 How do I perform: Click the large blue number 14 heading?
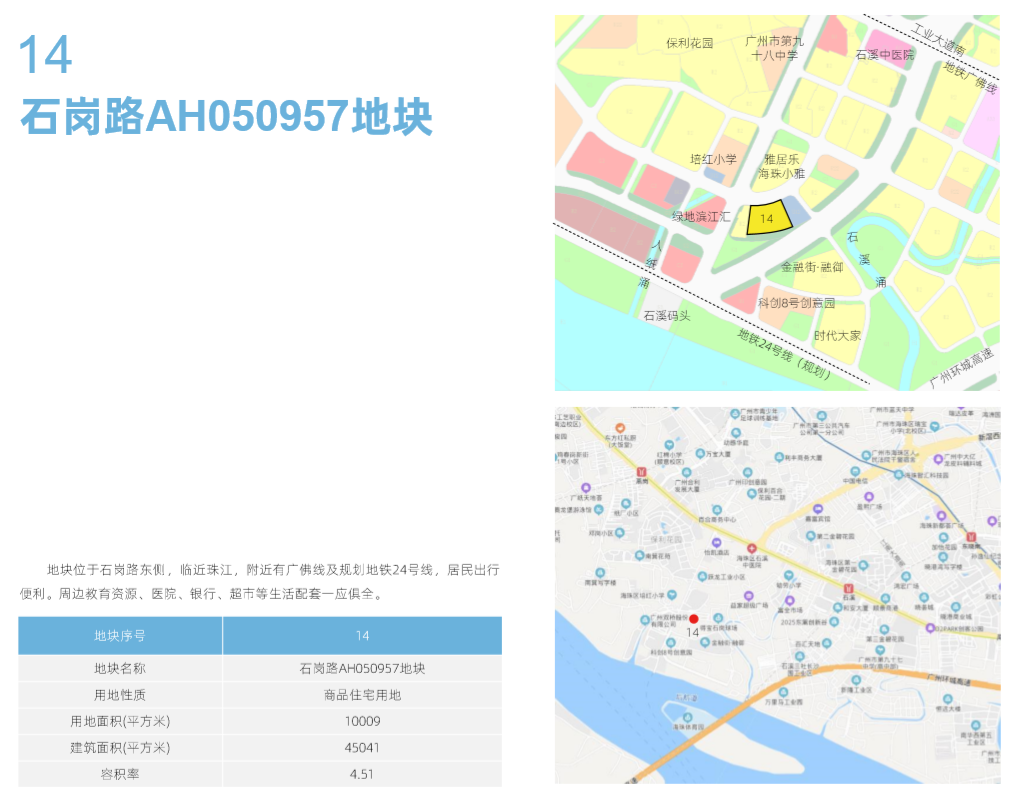point(45,55)
